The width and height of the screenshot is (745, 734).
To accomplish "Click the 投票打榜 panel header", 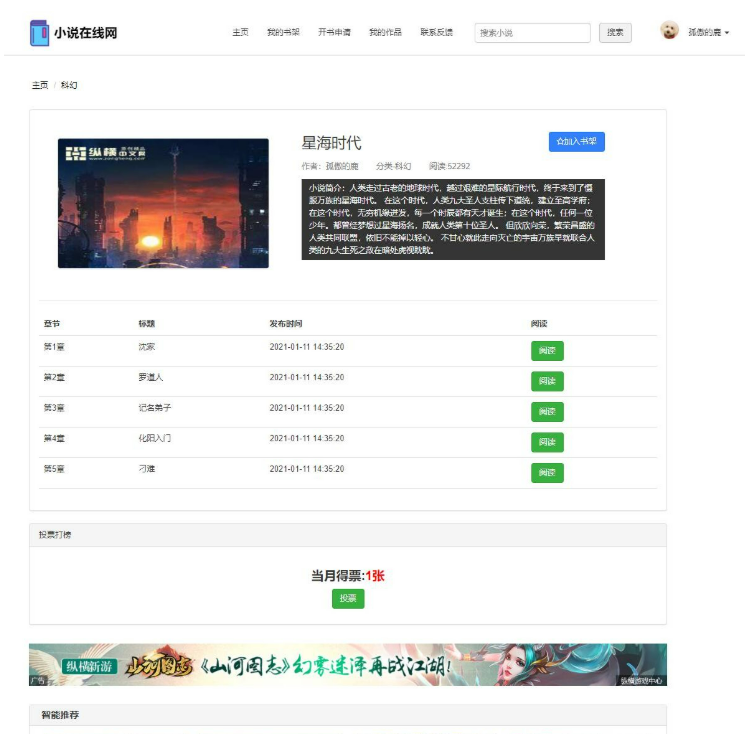I will pyautogui.click(x=348, y=535).
